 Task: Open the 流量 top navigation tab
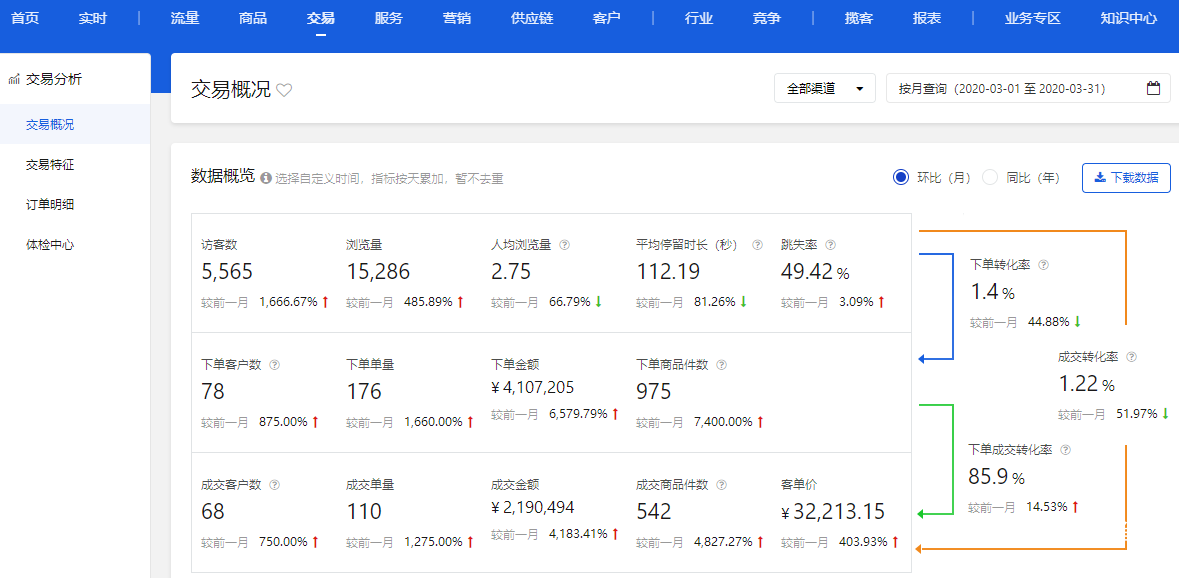pos(185,19)
